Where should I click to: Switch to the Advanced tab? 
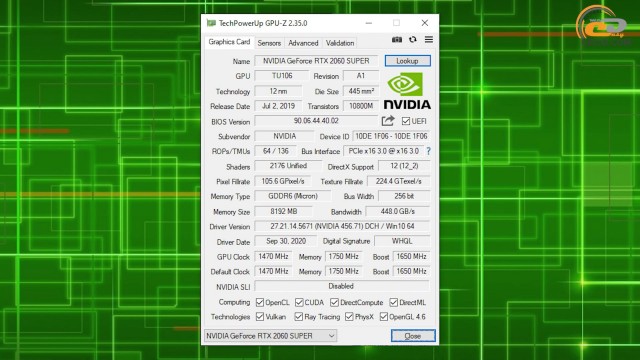[x=303, y=43]
